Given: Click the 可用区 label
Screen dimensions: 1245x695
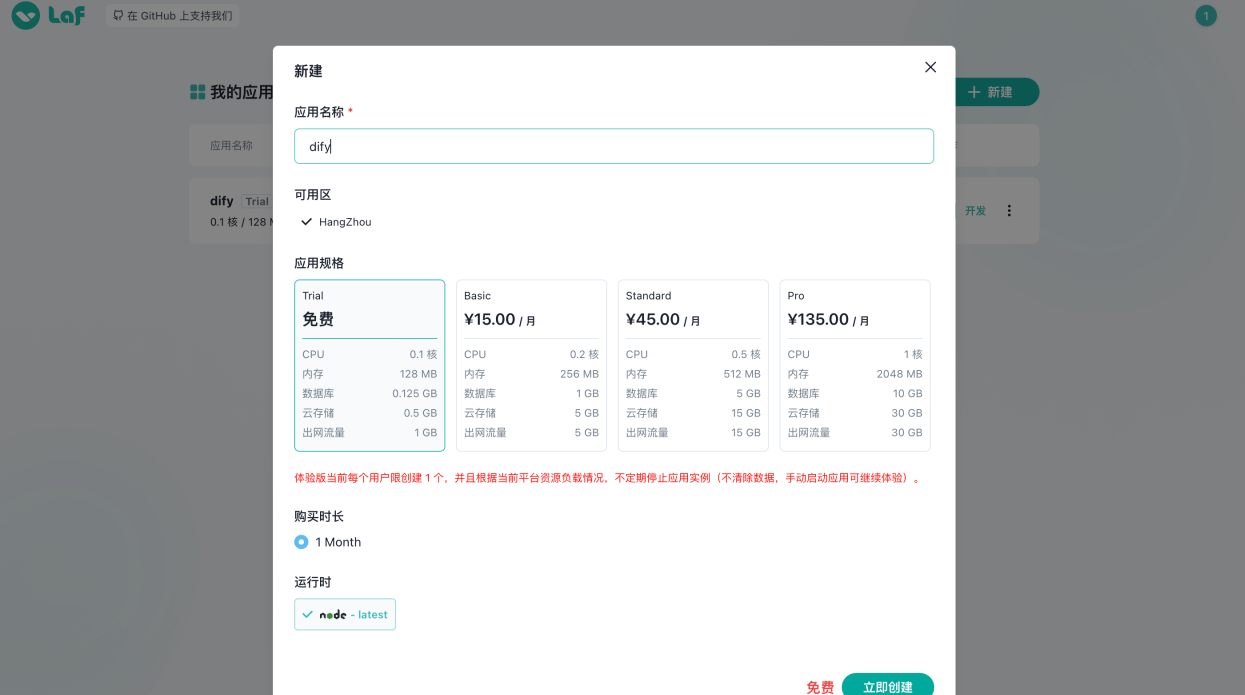Looking at the screenshot, I should (x=312, y=195).
